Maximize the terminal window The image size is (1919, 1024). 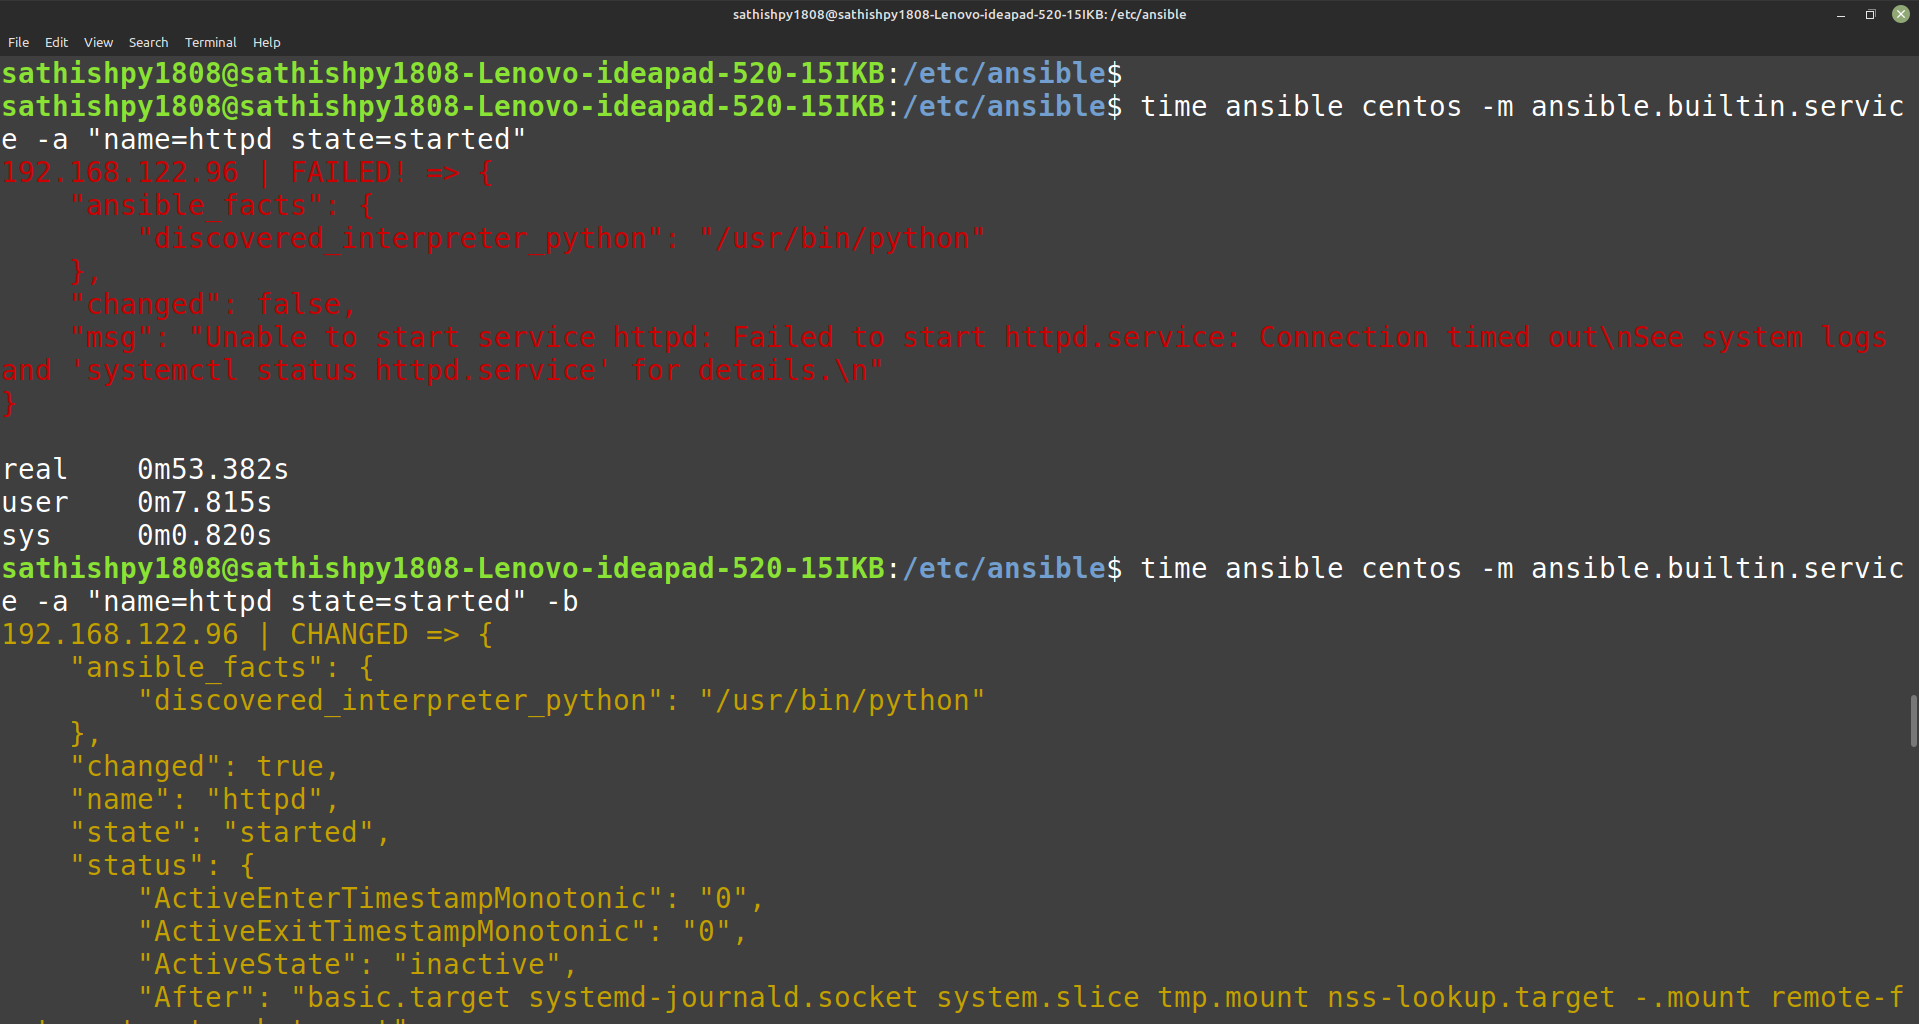tap(1870, 15)
